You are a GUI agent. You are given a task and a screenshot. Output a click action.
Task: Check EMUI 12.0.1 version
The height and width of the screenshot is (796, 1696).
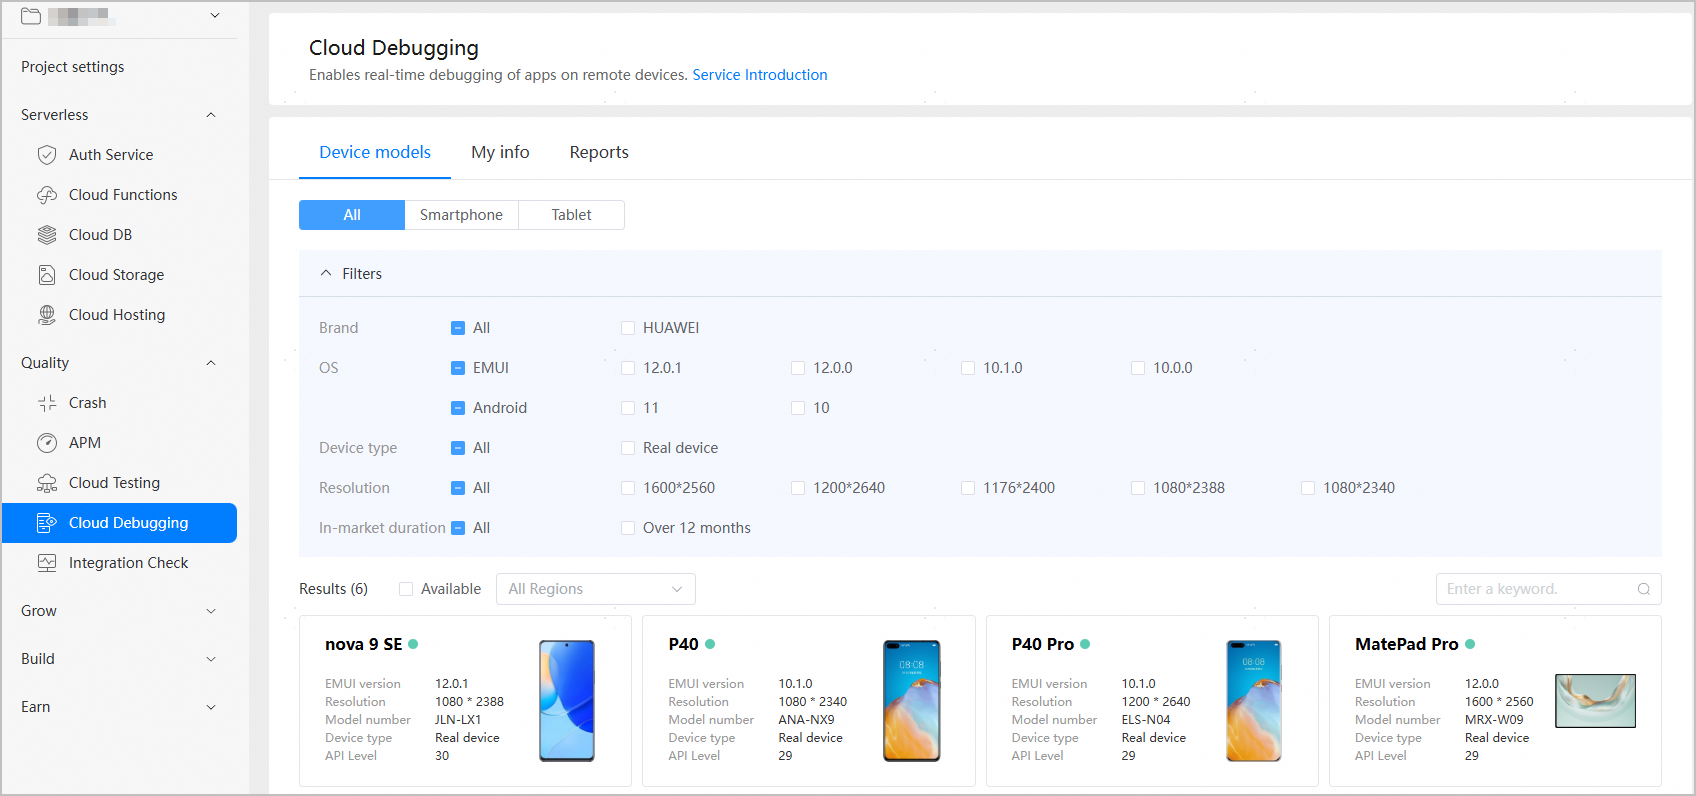pos(628,368)
